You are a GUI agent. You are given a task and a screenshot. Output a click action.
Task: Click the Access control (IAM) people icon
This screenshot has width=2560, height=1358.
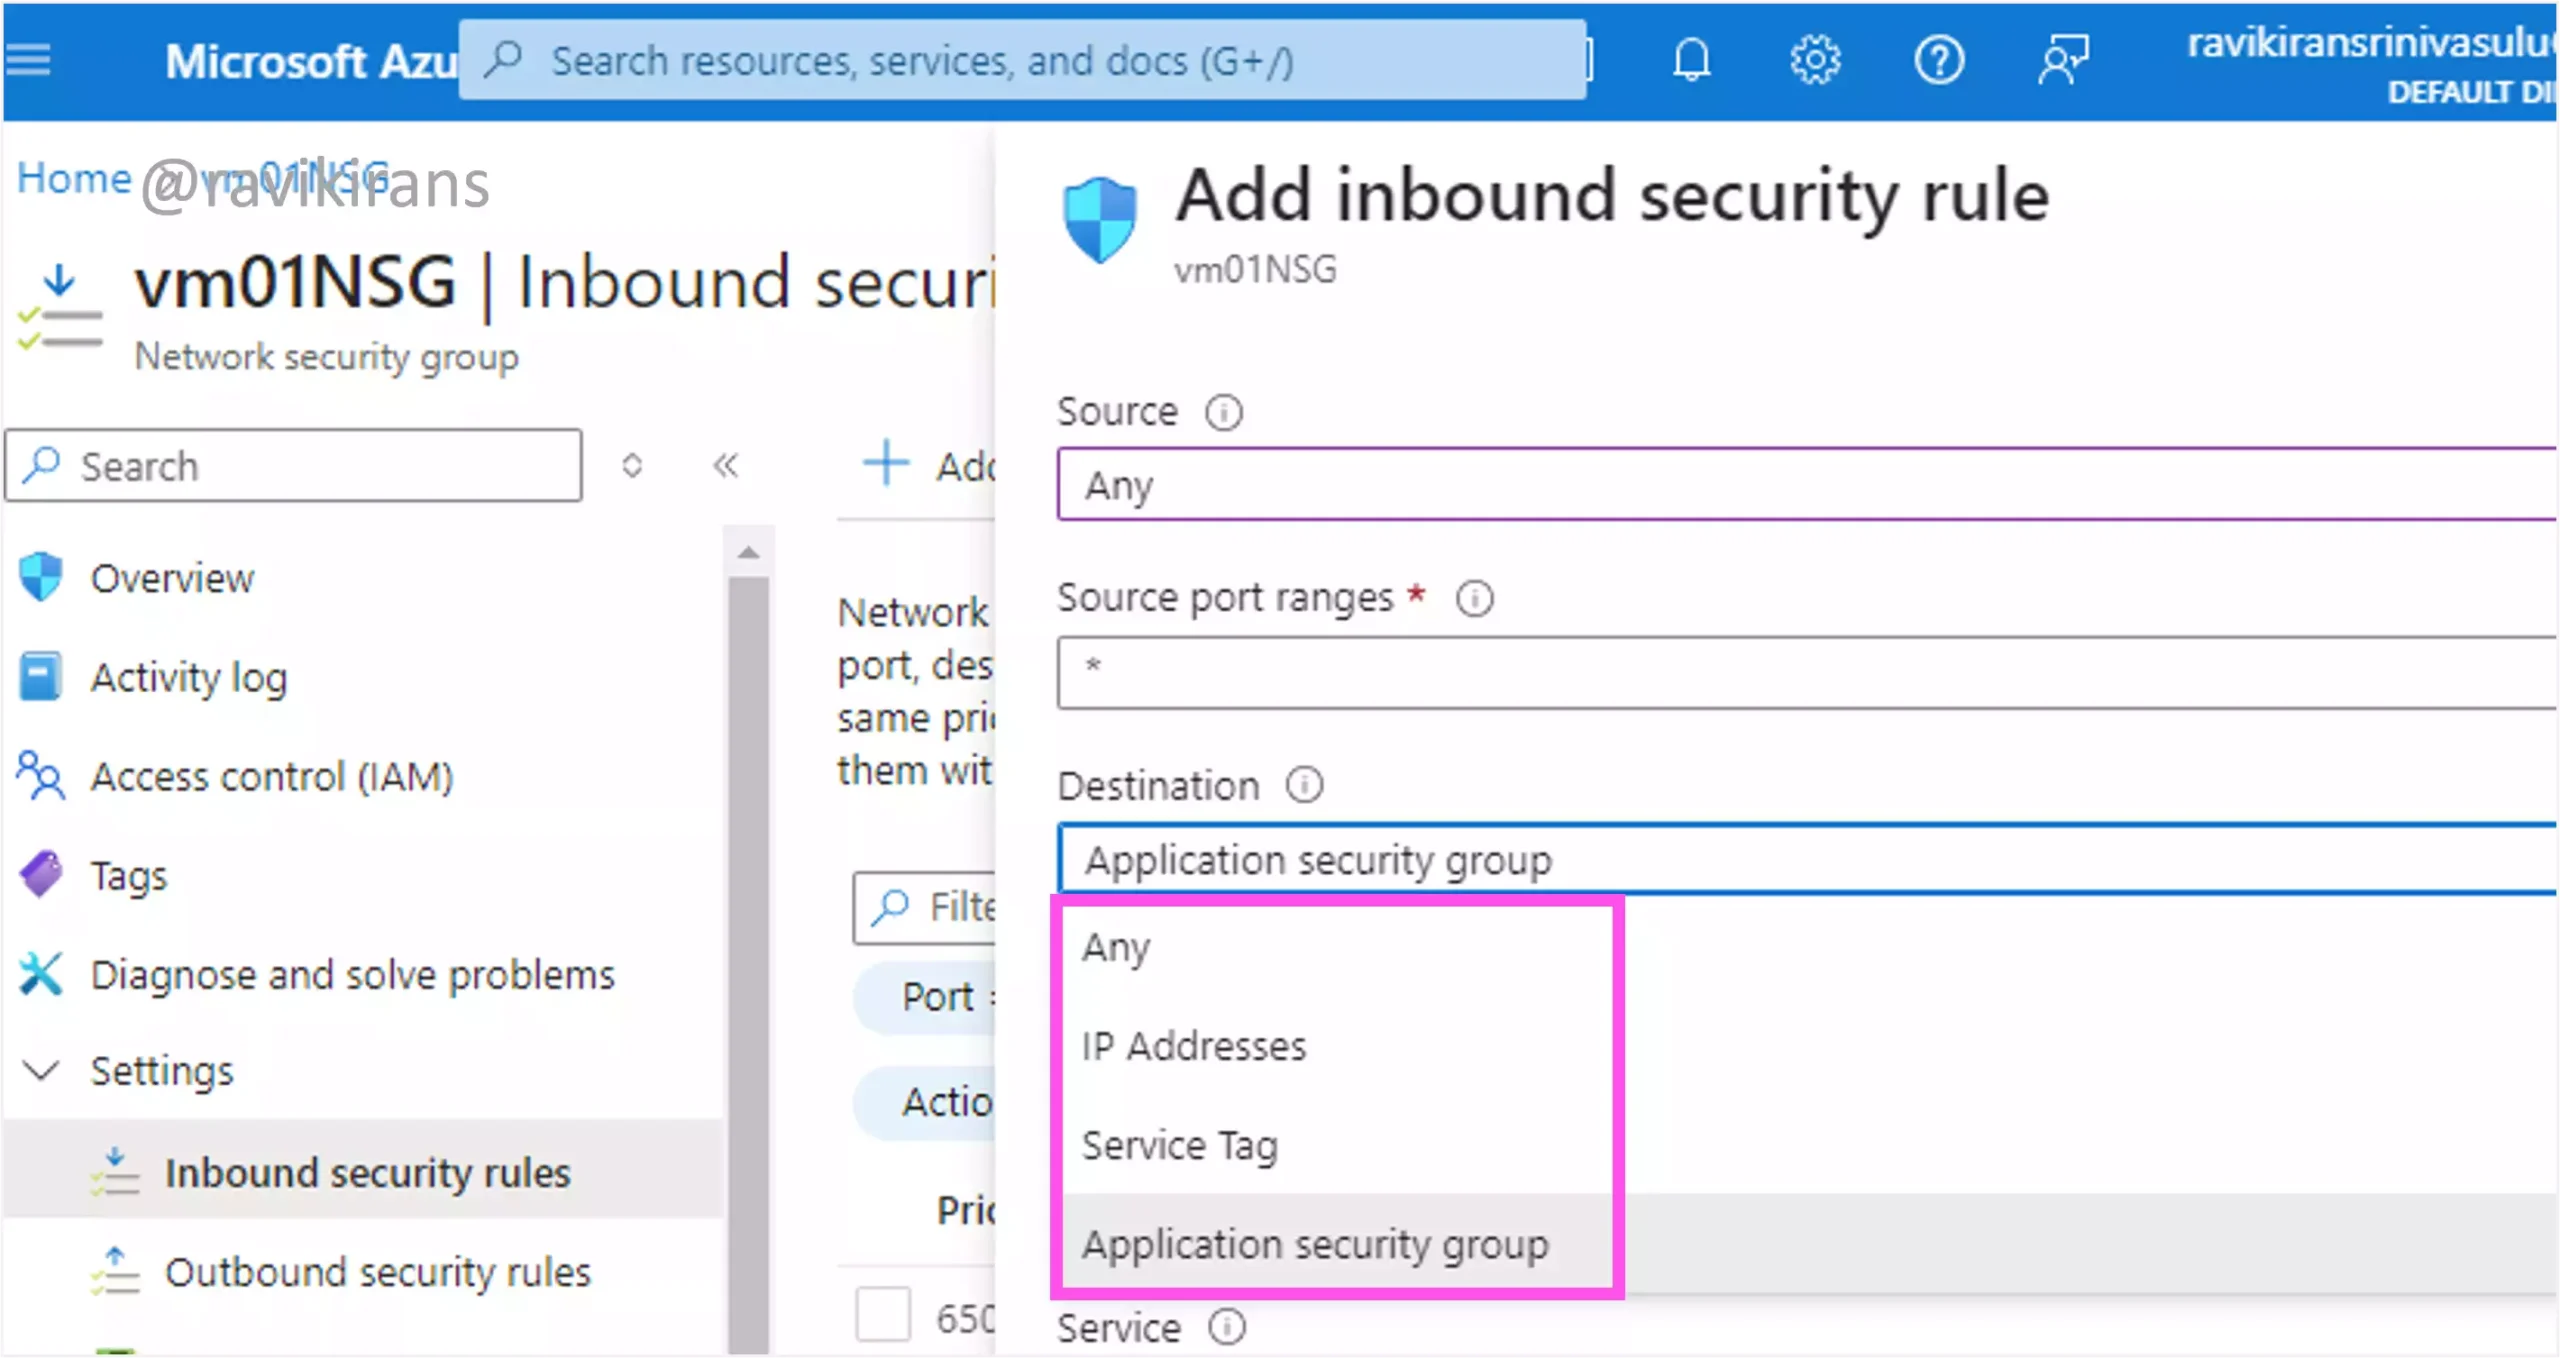coord(41,776)
